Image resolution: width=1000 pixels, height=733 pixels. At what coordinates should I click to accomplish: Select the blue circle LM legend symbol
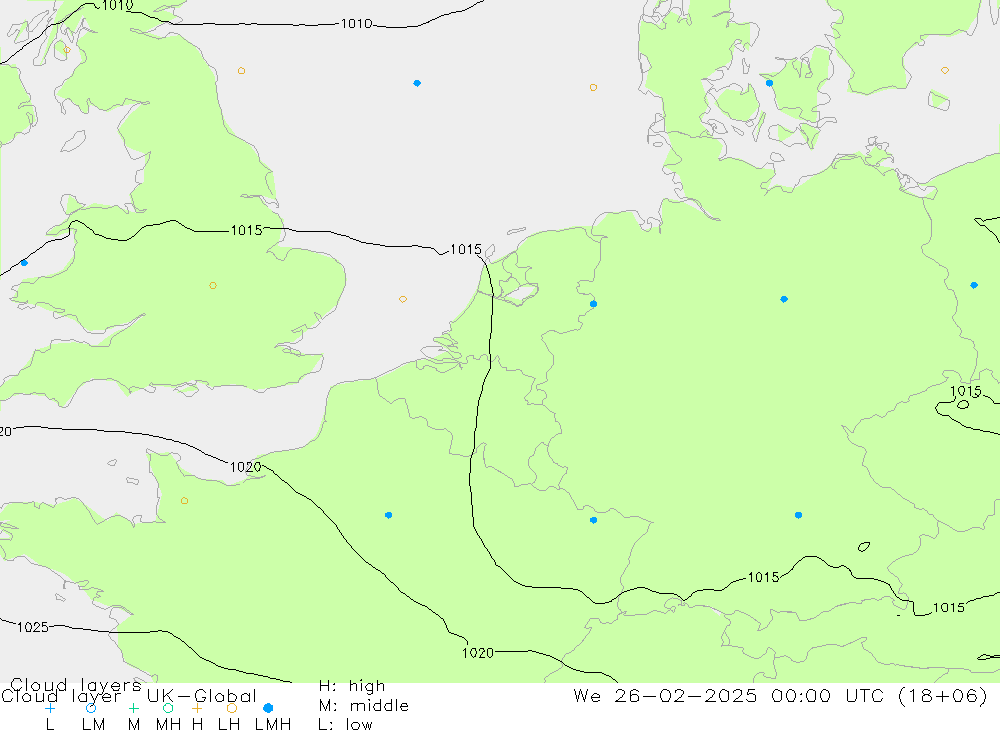91,708
